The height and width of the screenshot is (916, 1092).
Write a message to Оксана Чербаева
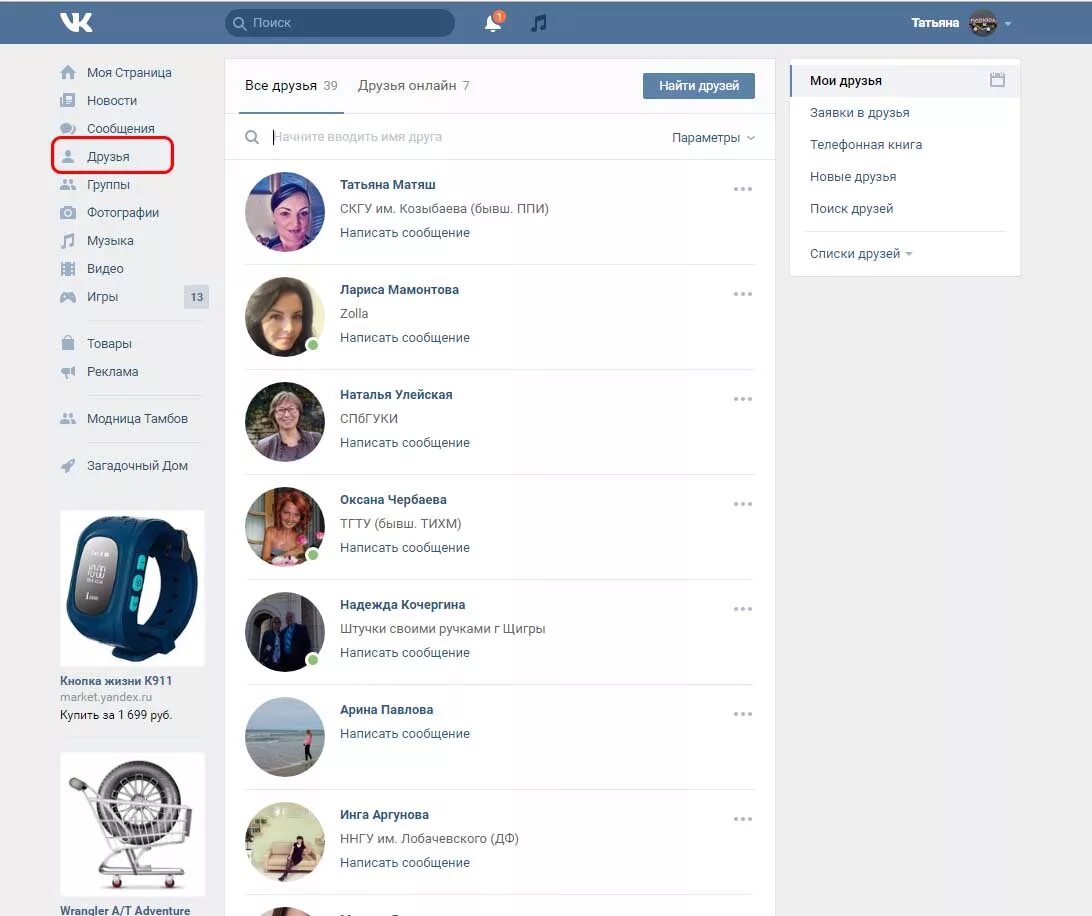click(x=405, y=548)
